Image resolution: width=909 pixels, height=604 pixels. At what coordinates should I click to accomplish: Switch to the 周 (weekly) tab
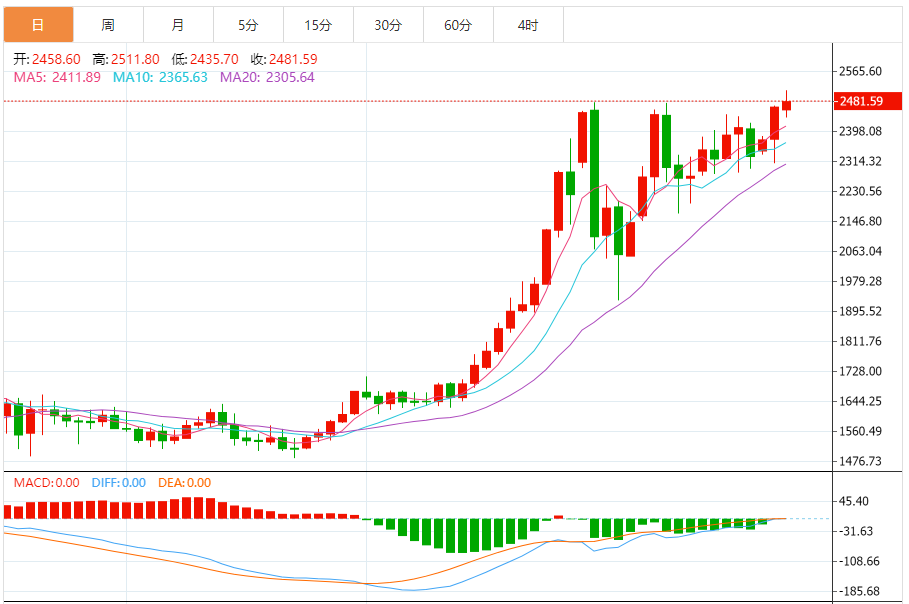pyautogui.click(x=108, y=25)
